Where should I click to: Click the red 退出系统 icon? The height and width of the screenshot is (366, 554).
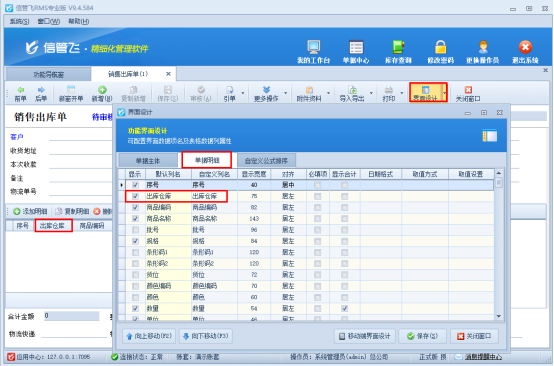pyautogui.click(x=525, y=47)
